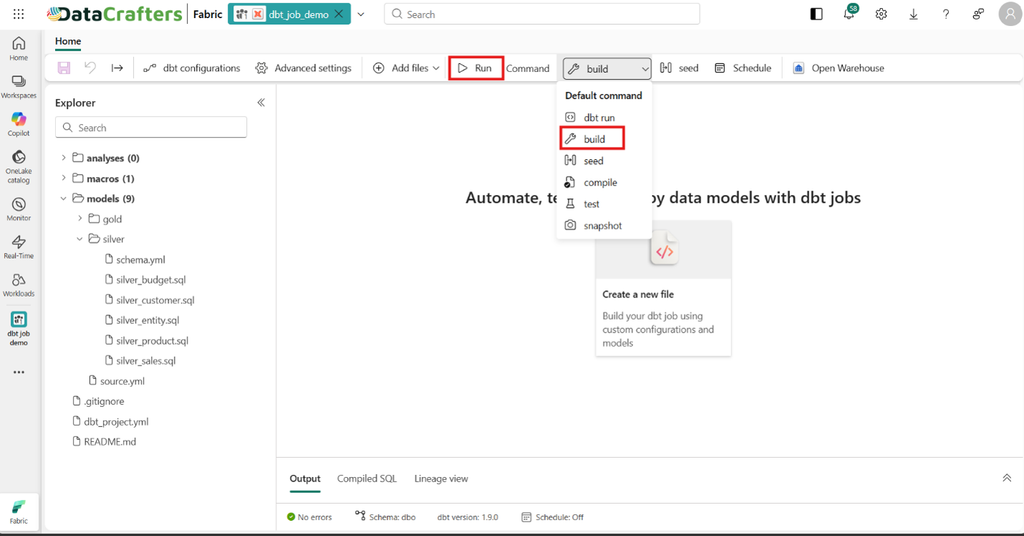This screenshot has width=1024, height=536.
Task: Open dbt_project.yml file
Action: tap(110, 421)
